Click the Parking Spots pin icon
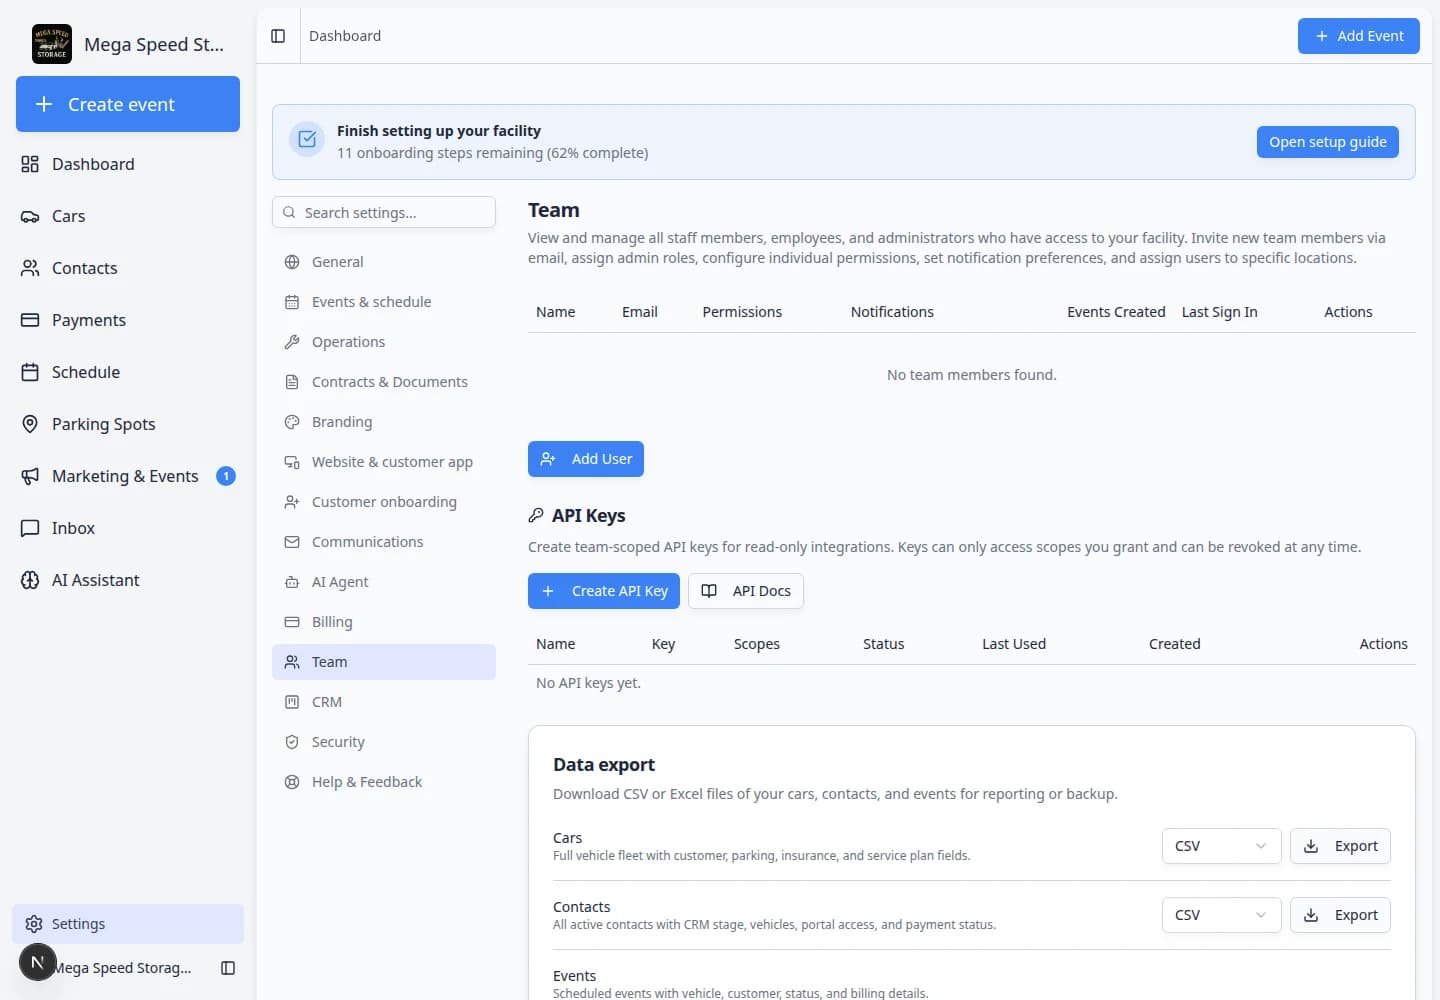The width and height of the screenshot is (1440, 1000). (x=30, y=424)
